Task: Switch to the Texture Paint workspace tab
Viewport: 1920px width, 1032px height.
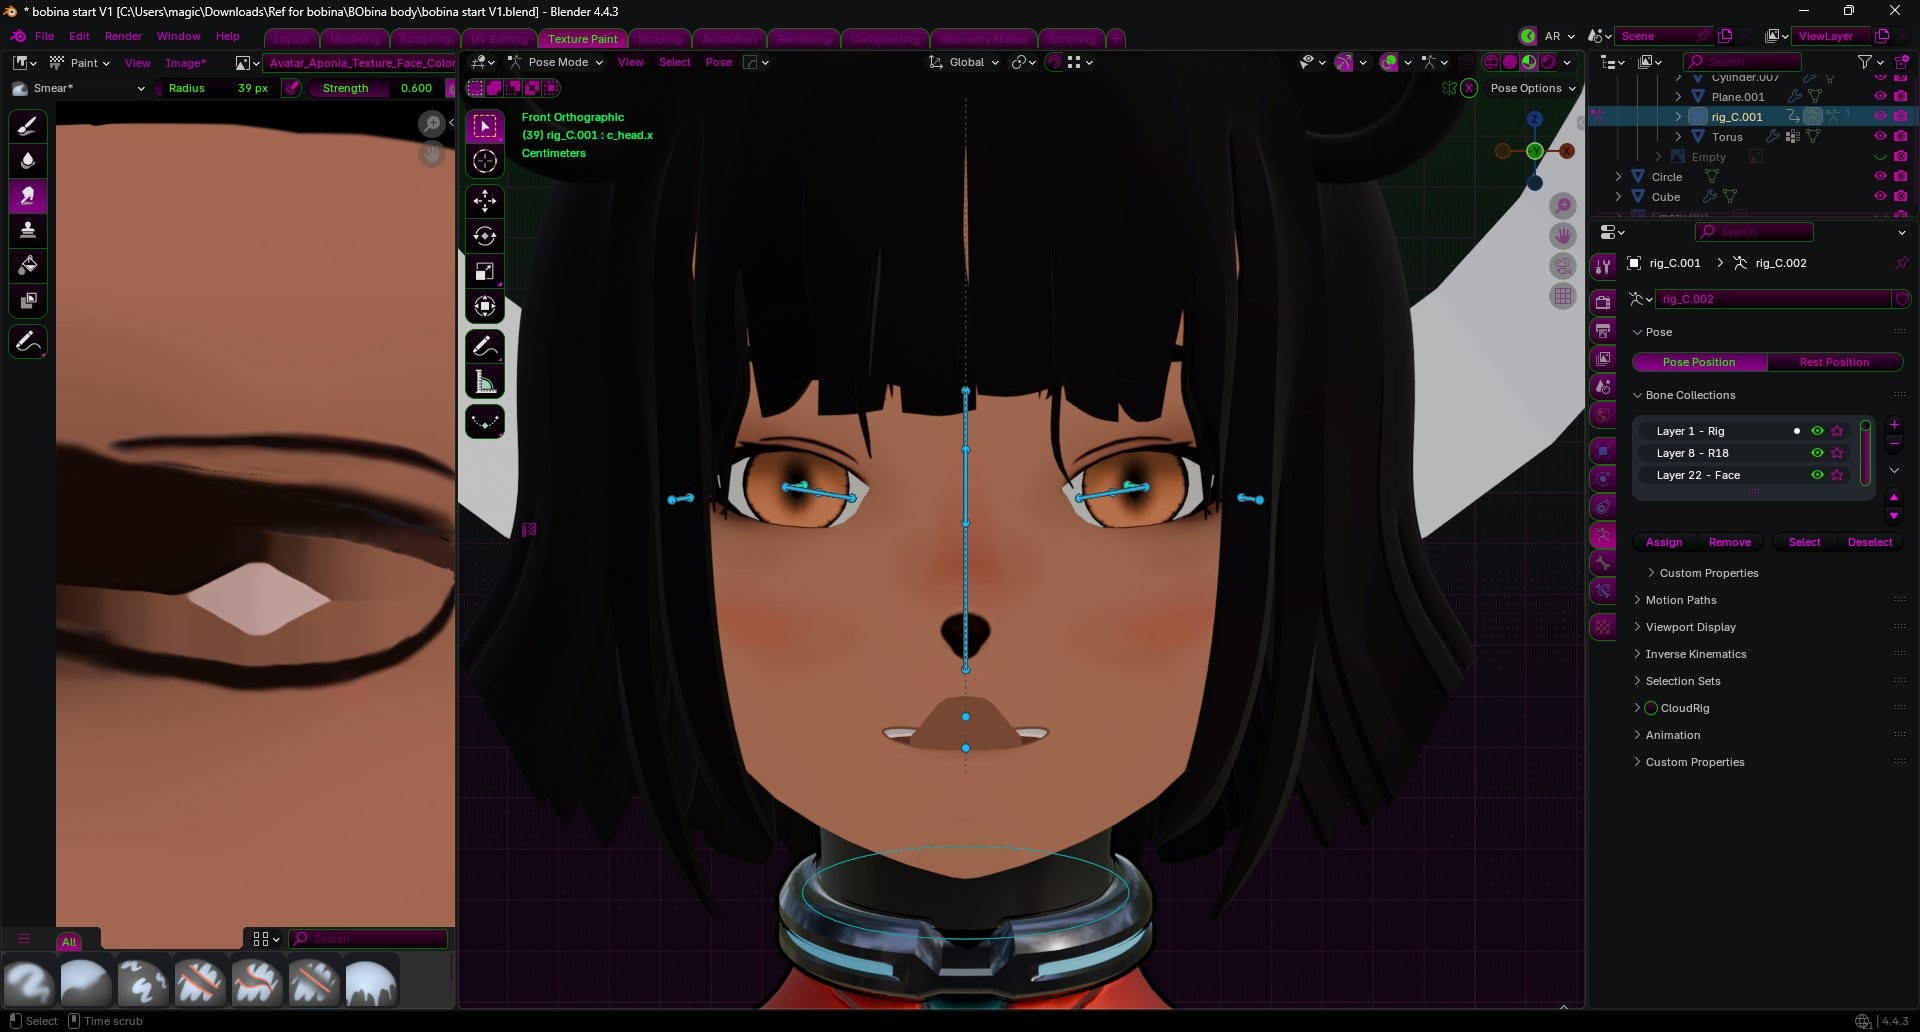Action: [582, 39]
